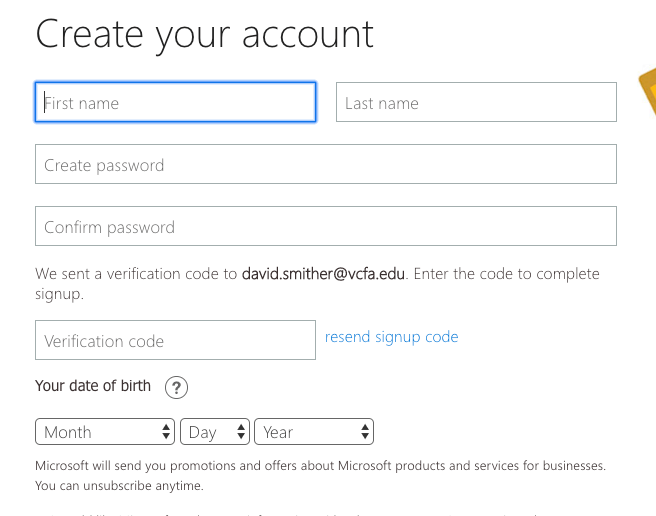Screen dimensions: 656x516
Task: Click the arrows on the Year selector
Action: click(365, 432)
